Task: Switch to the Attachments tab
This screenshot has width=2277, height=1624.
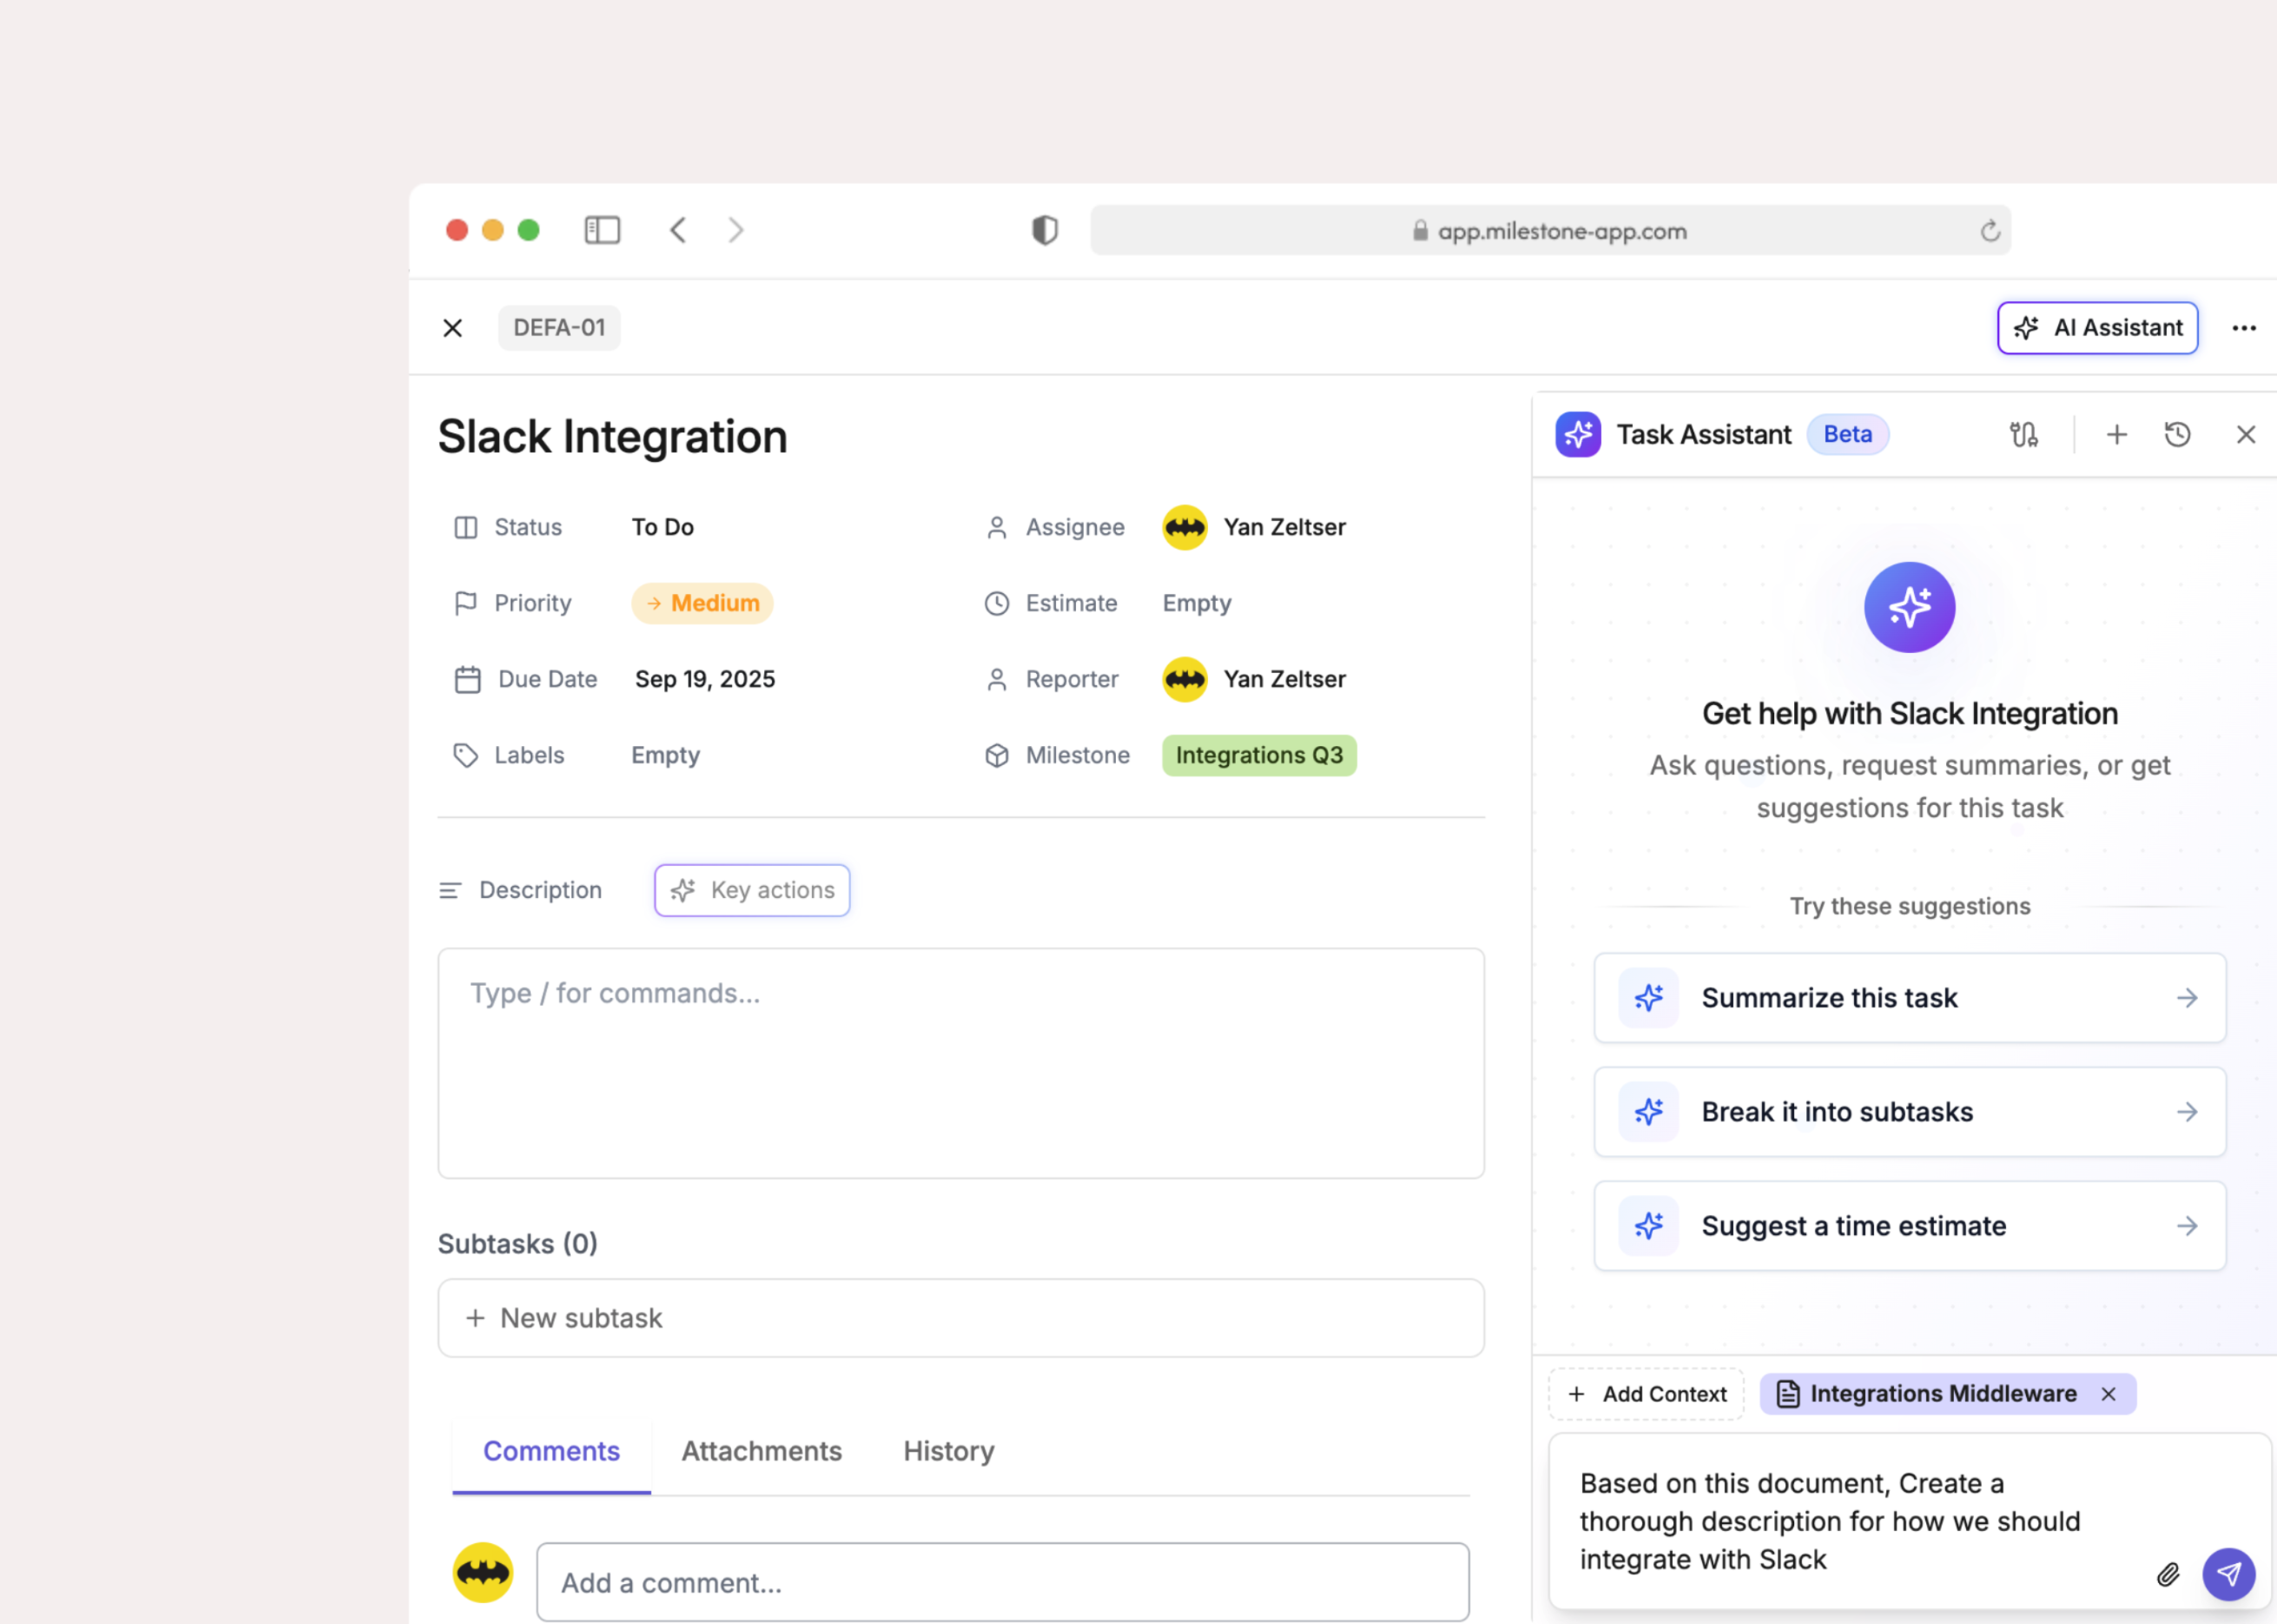Action: pyautogui.click(x=761, y=1451)
